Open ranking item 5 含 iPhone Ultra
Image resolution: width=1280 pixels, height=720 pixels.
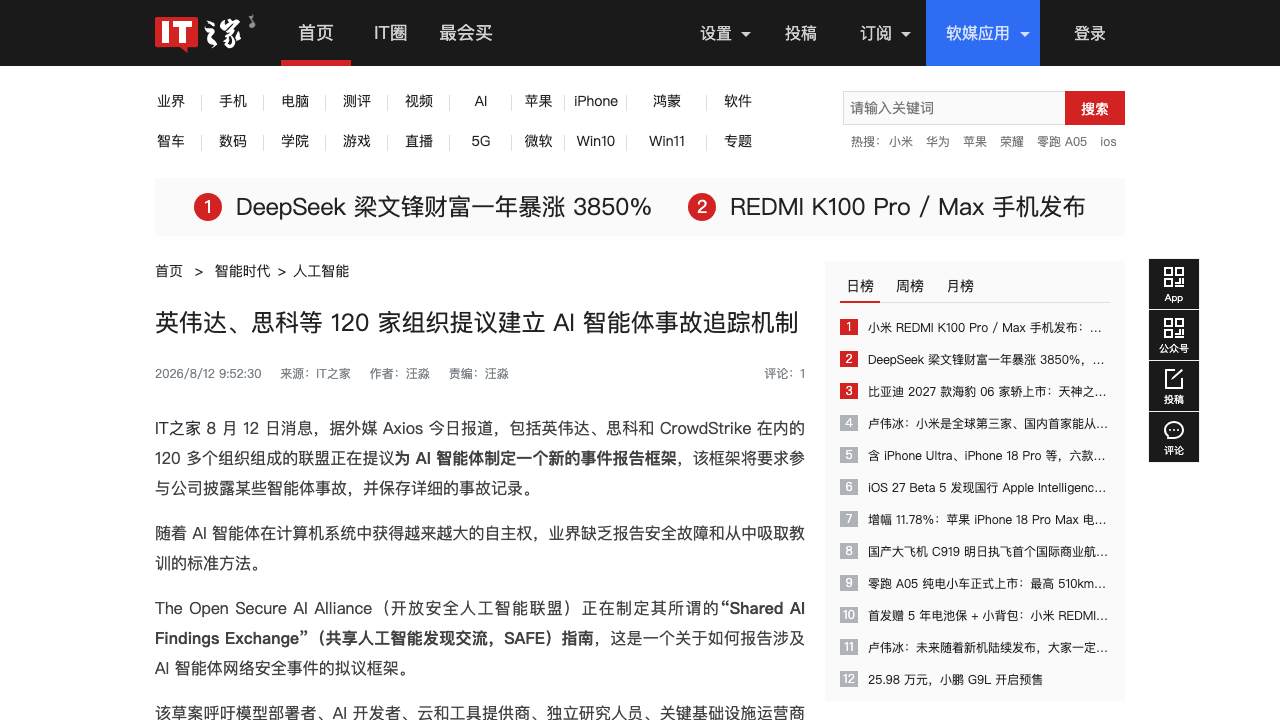click(x=988, y=455)
